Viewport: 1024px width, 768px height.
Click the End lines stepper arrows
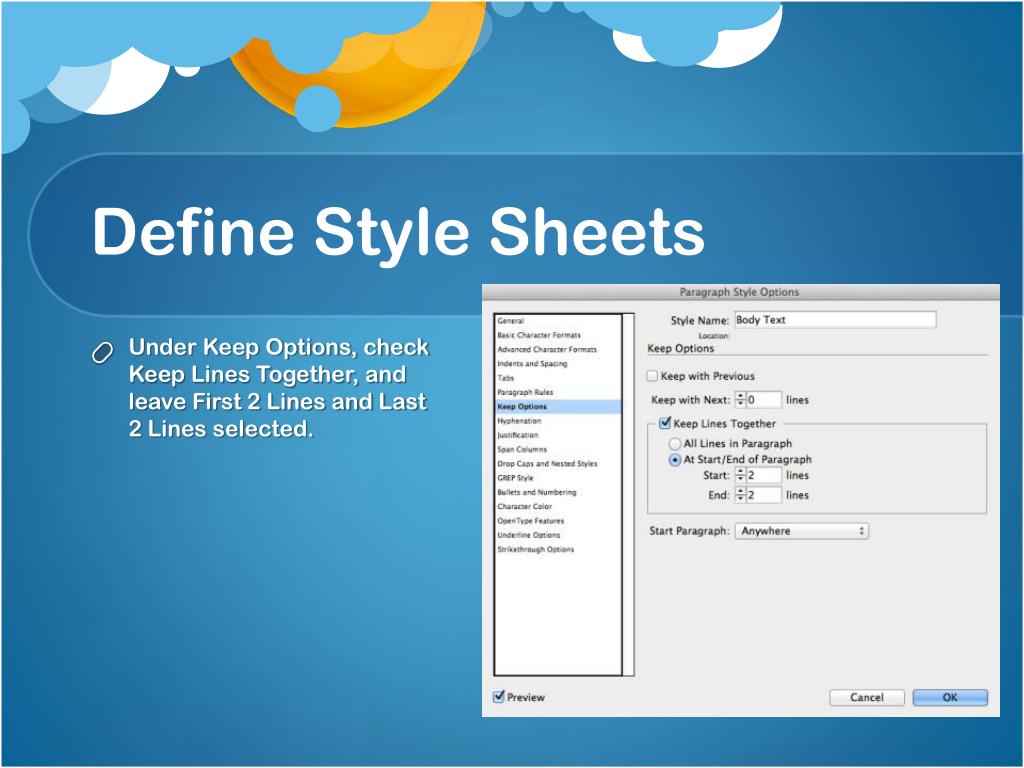coord(740,495)
